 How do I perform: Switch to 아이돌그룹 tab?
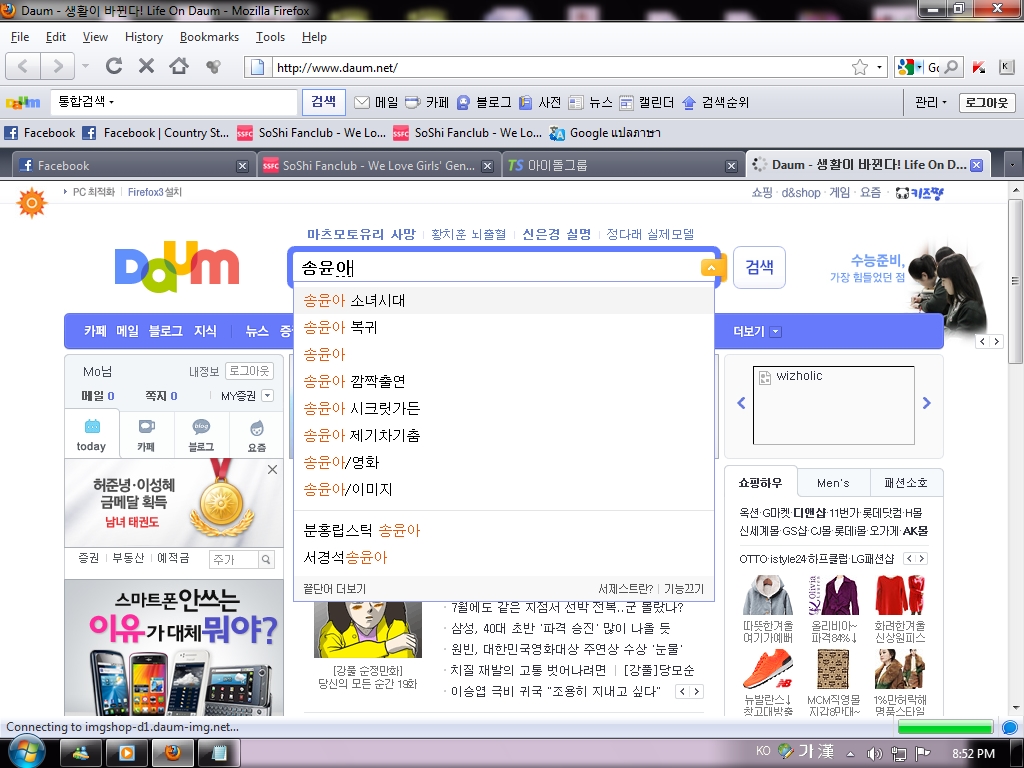(622, 166)
